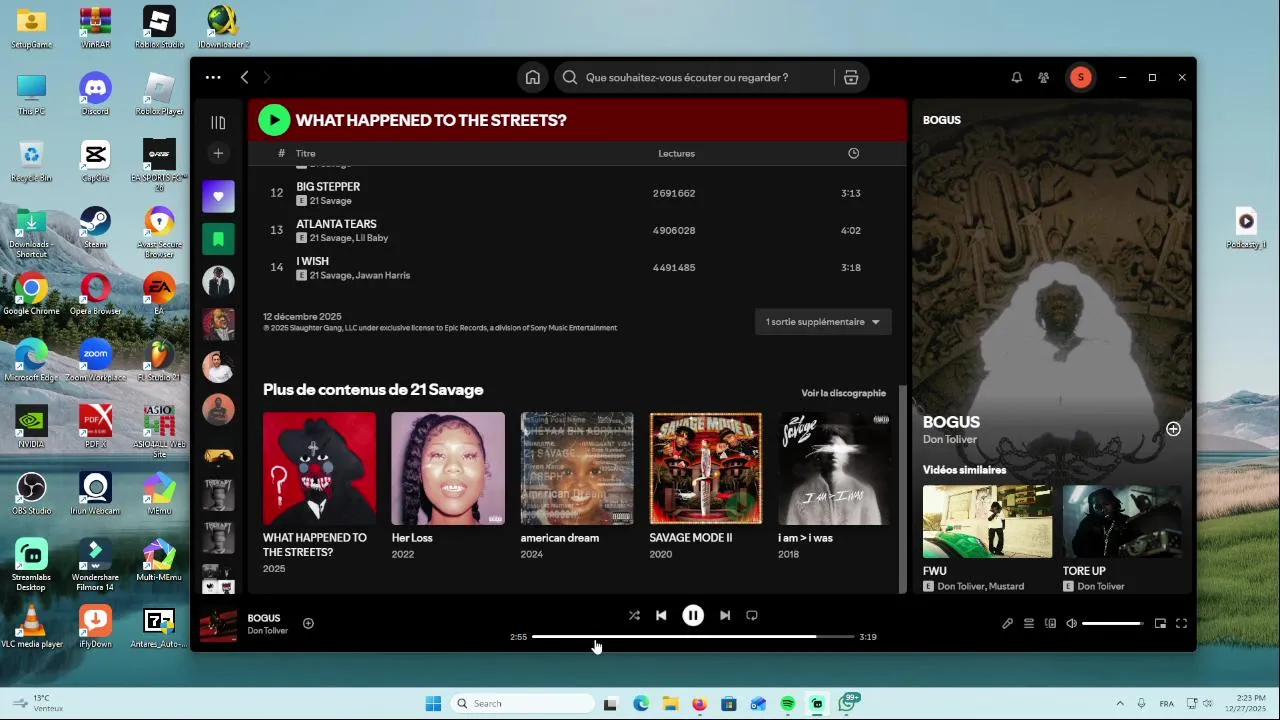Open the Discord desktop icon
This screenshot has width=1280, height=720.
click(95, 94)
